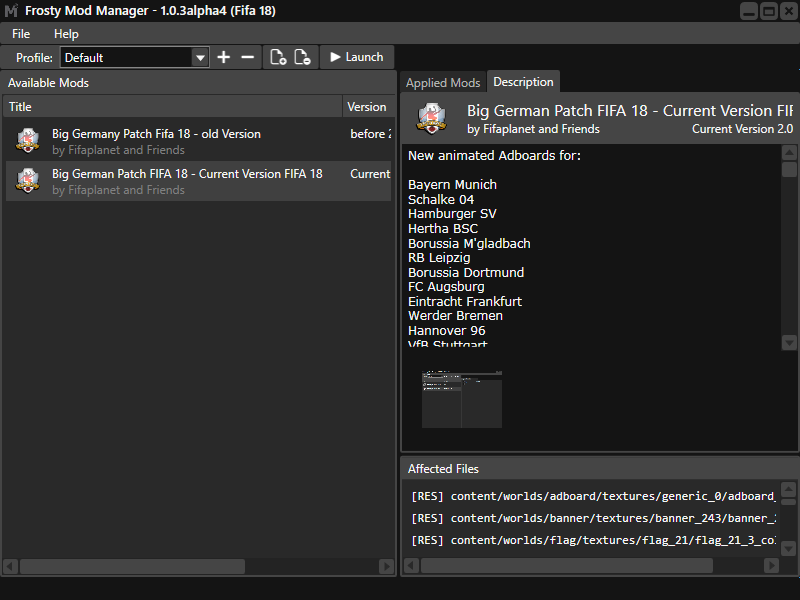
Task: Click Affected Files scroll up arrow
Action: click(788, 490)
